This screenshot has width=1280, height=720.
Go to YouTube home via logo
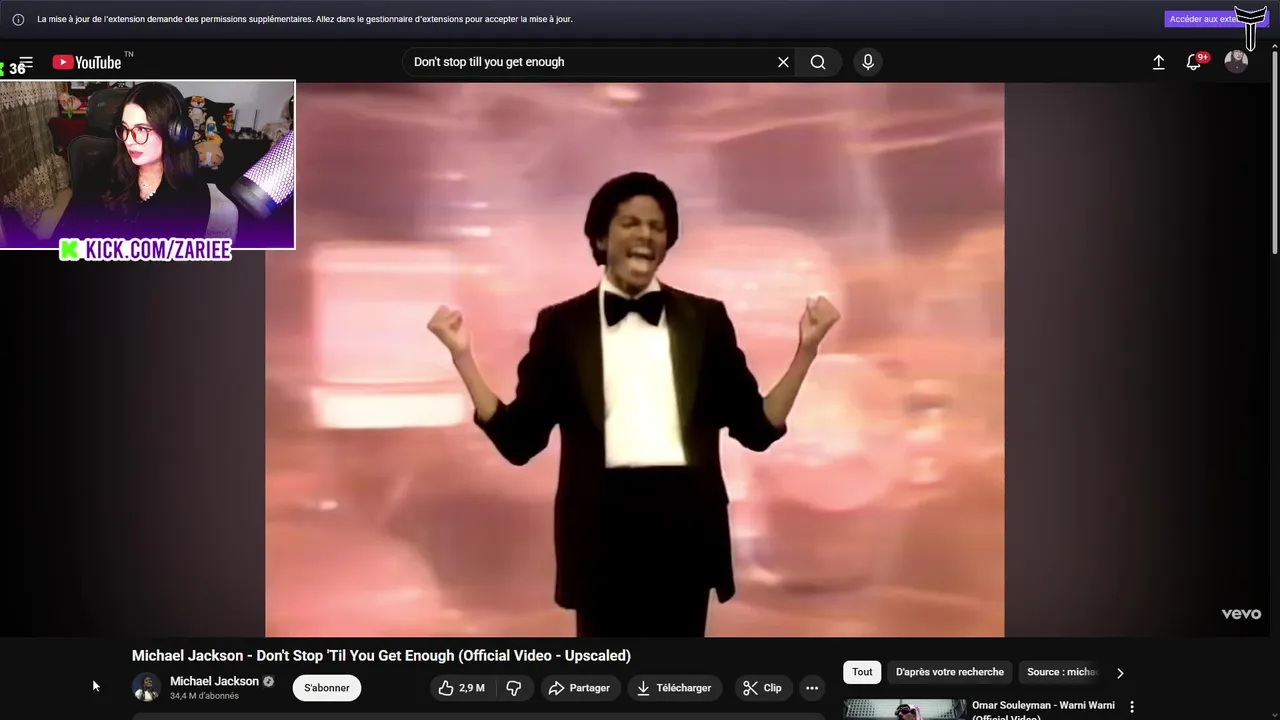point(87,62)
